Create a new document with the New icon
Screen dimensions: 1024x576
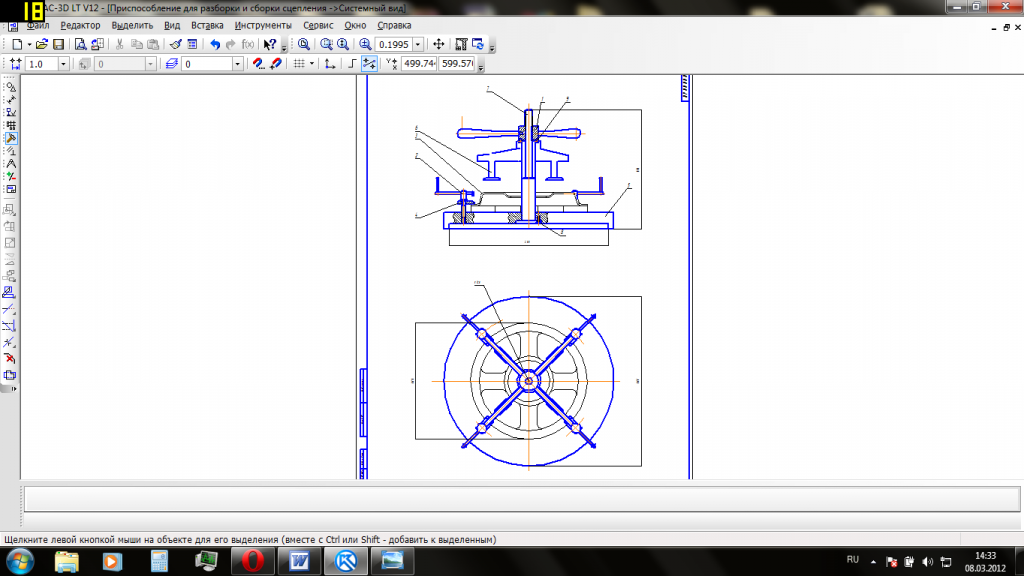click(x=17, y=44)
